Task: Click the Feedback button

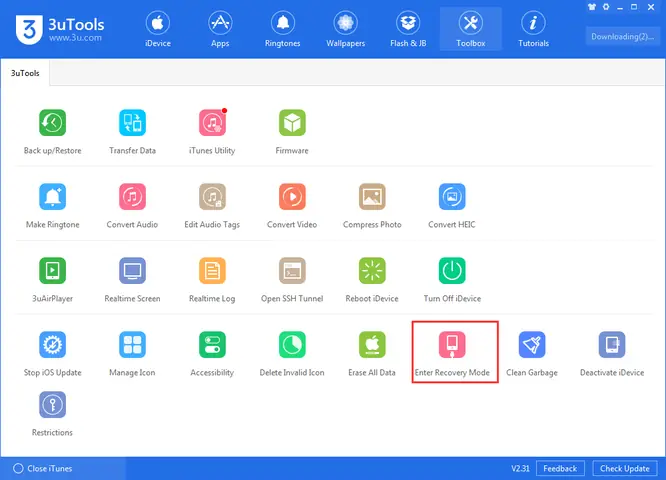Action: (x=560, y=469)
